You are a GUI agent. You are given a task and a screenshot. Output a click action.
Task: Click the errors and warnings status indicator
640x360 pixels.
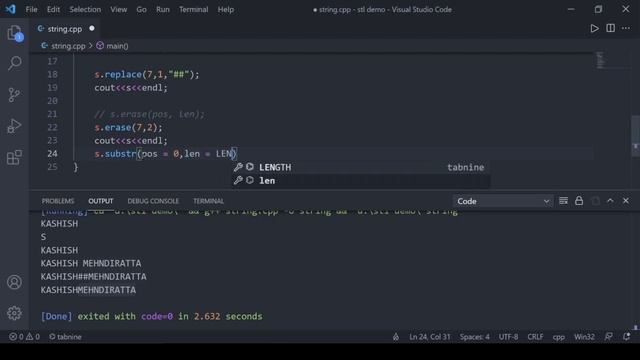click(24, 337)
